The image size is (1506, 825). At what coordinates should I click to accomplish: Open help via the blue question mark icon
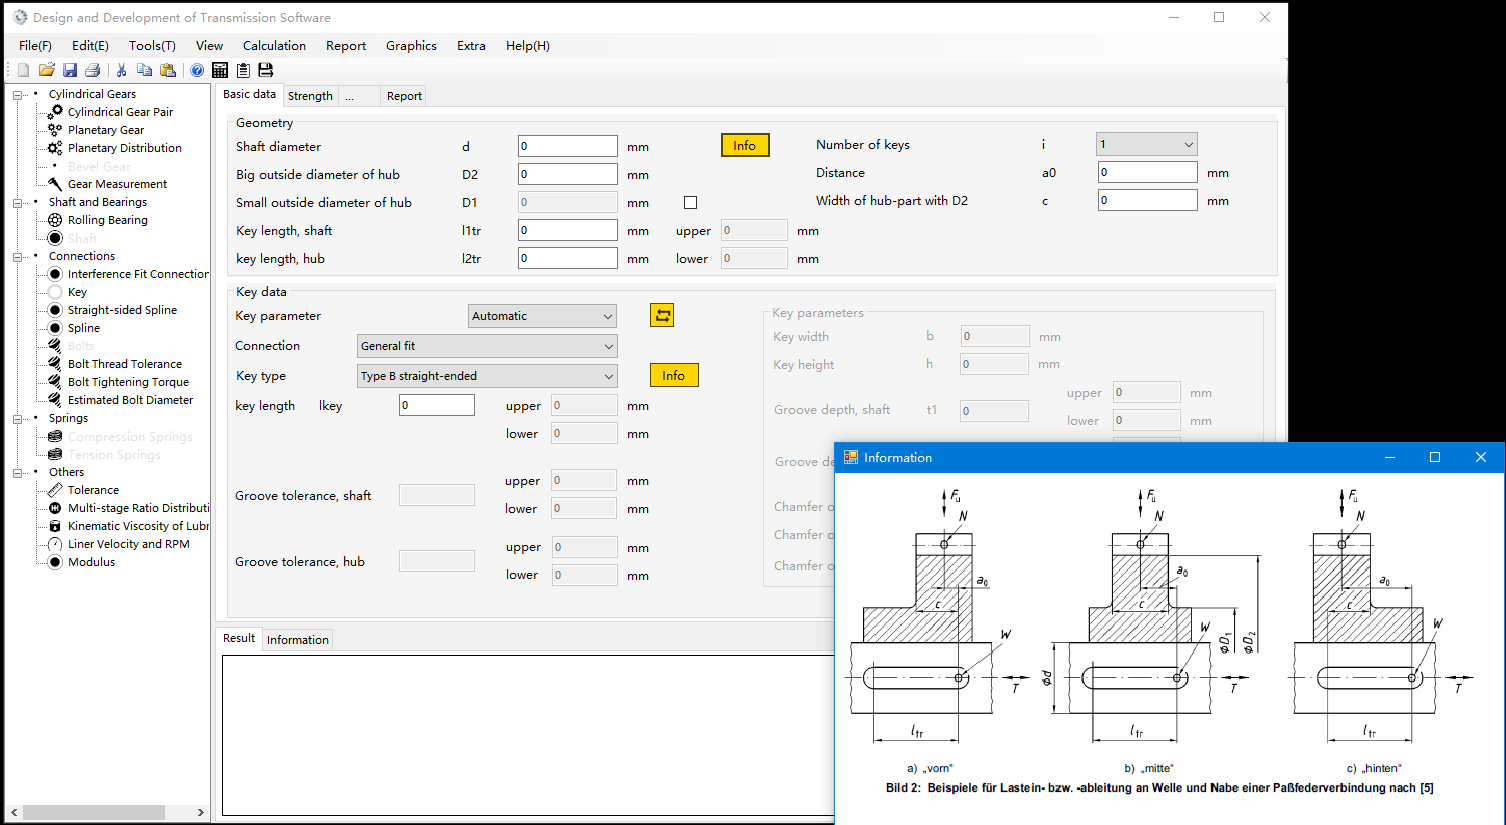coord(197,70)
